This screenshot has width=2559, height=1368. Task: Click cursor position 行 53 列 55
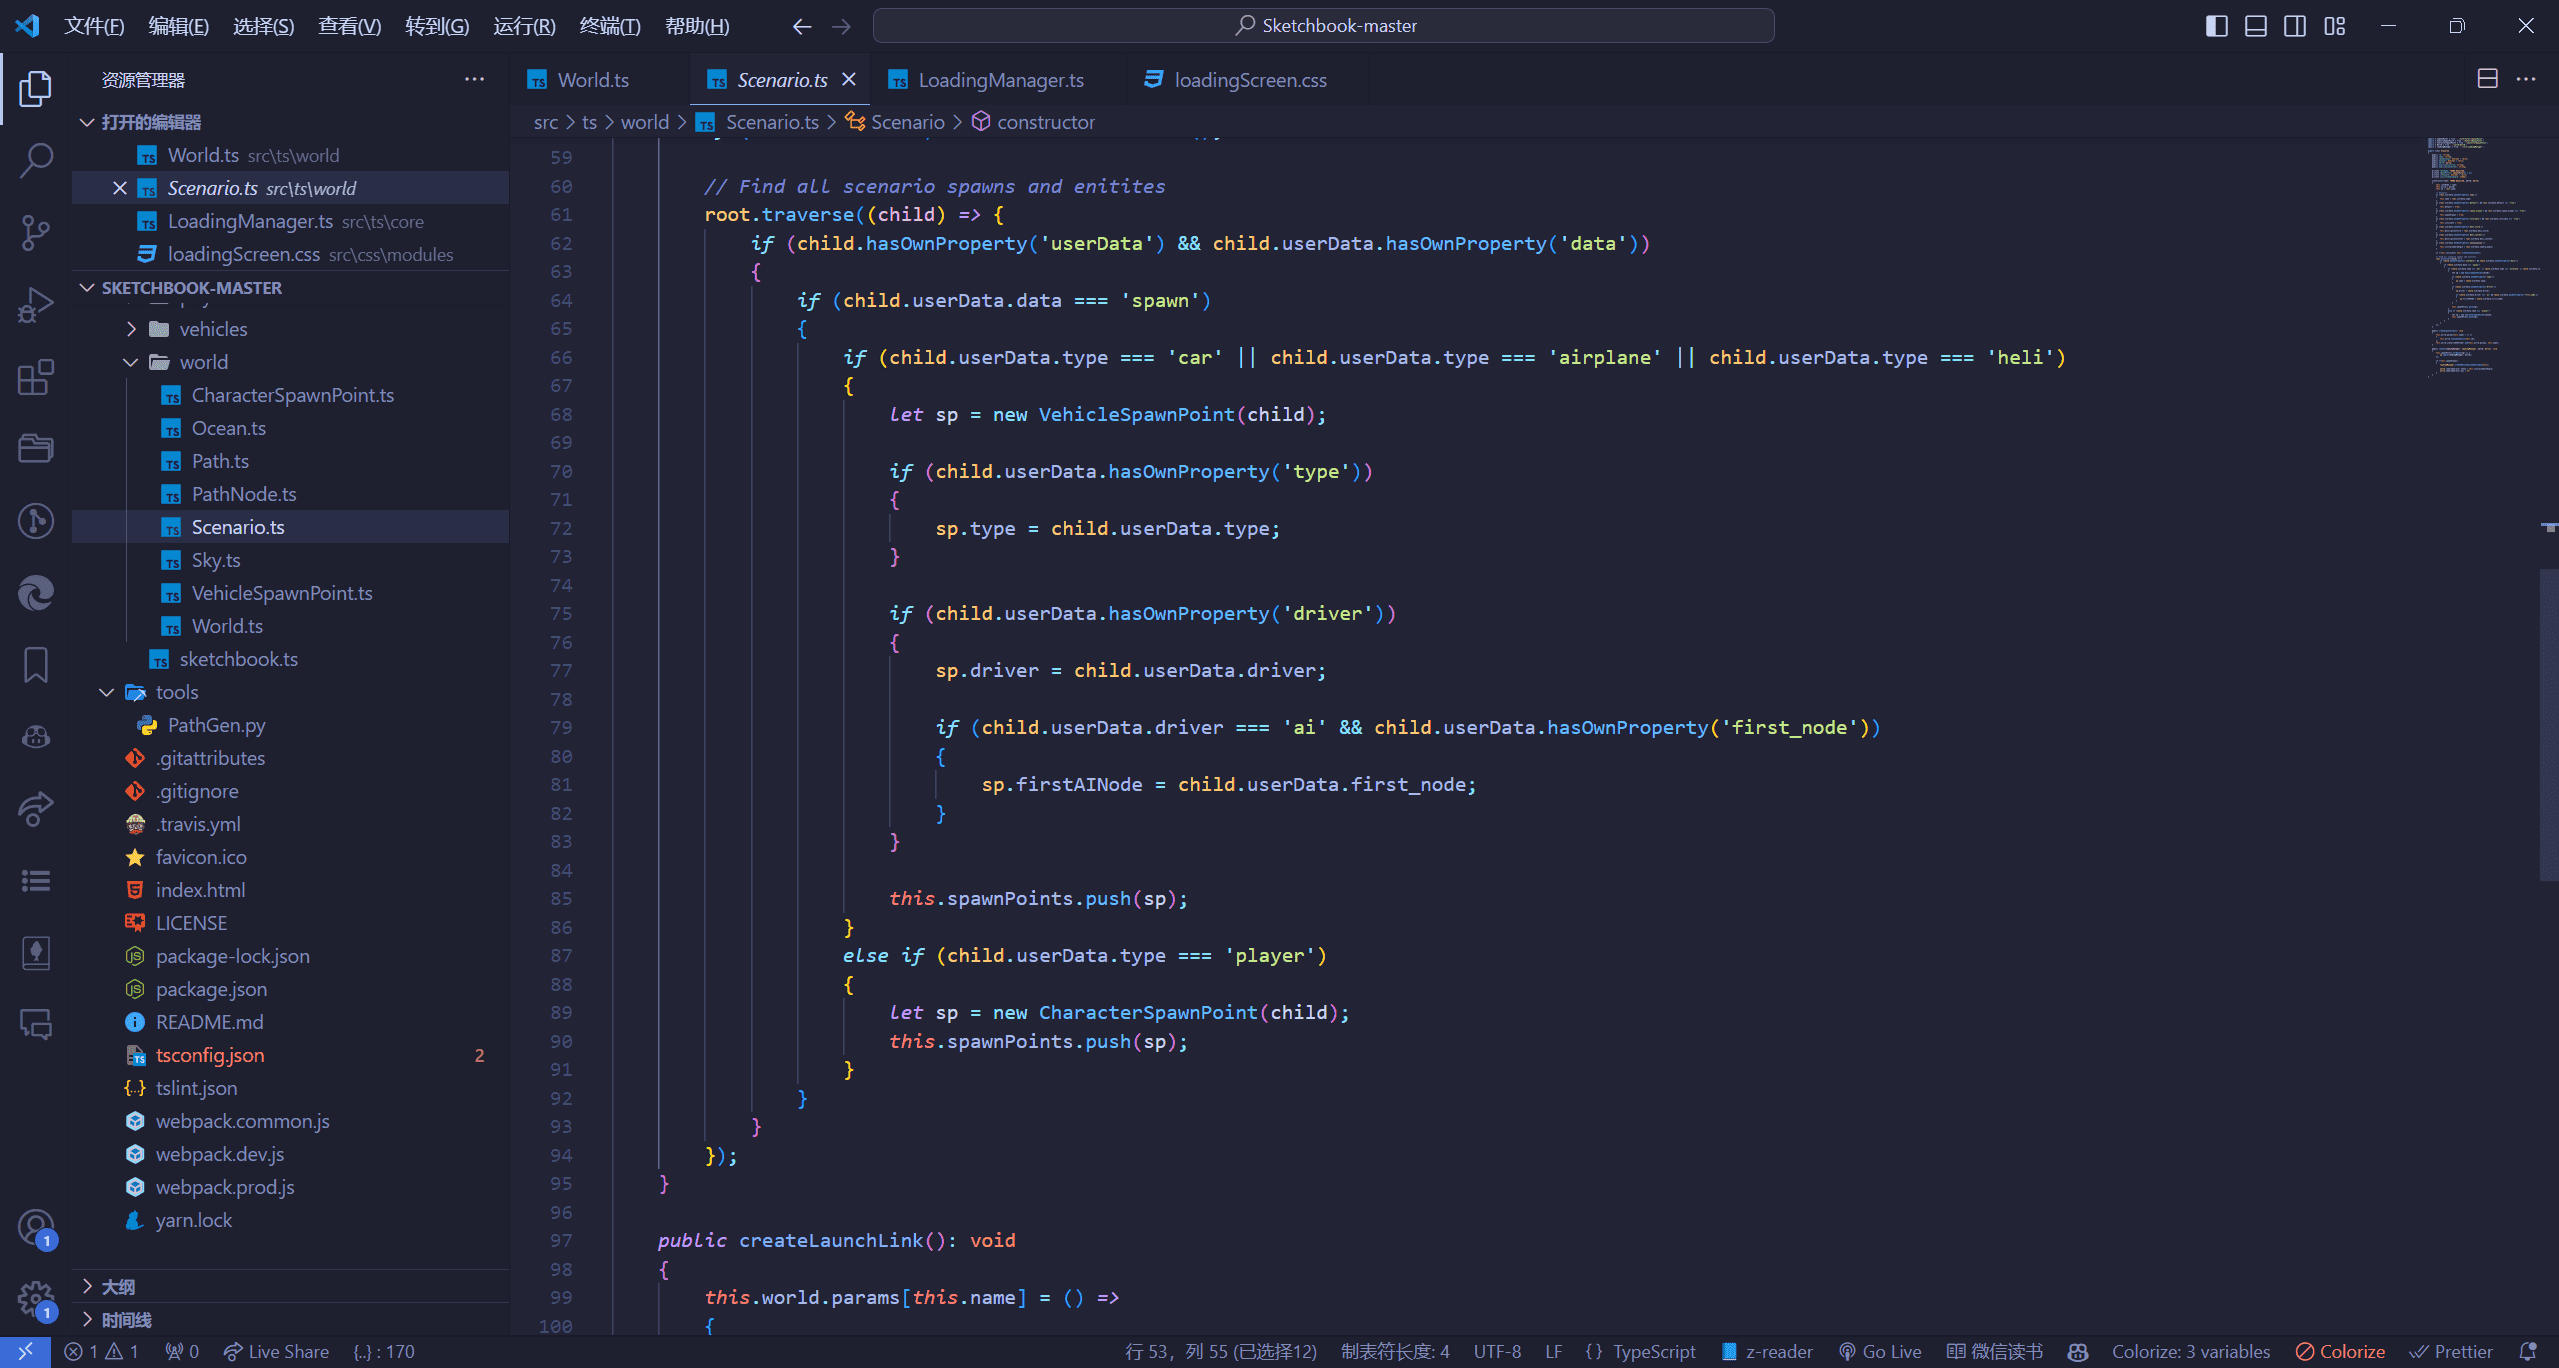(1220, 1352)
